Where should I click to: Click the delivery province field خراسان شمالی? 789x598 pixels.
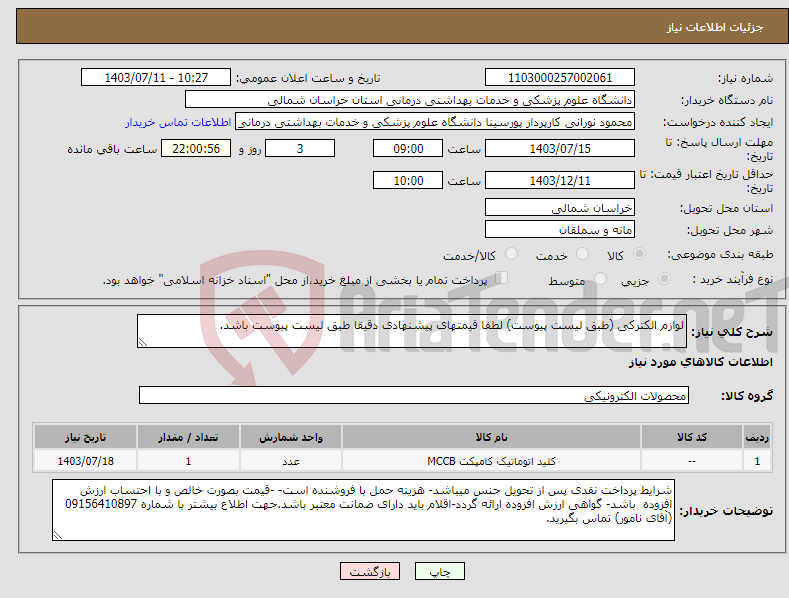560,207
